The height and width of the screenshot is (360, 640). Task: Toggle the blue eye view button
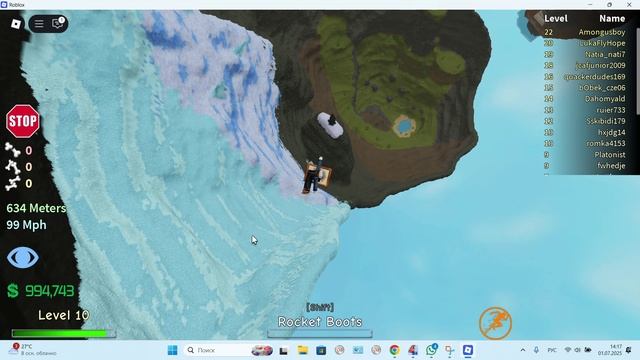point(23,258)
